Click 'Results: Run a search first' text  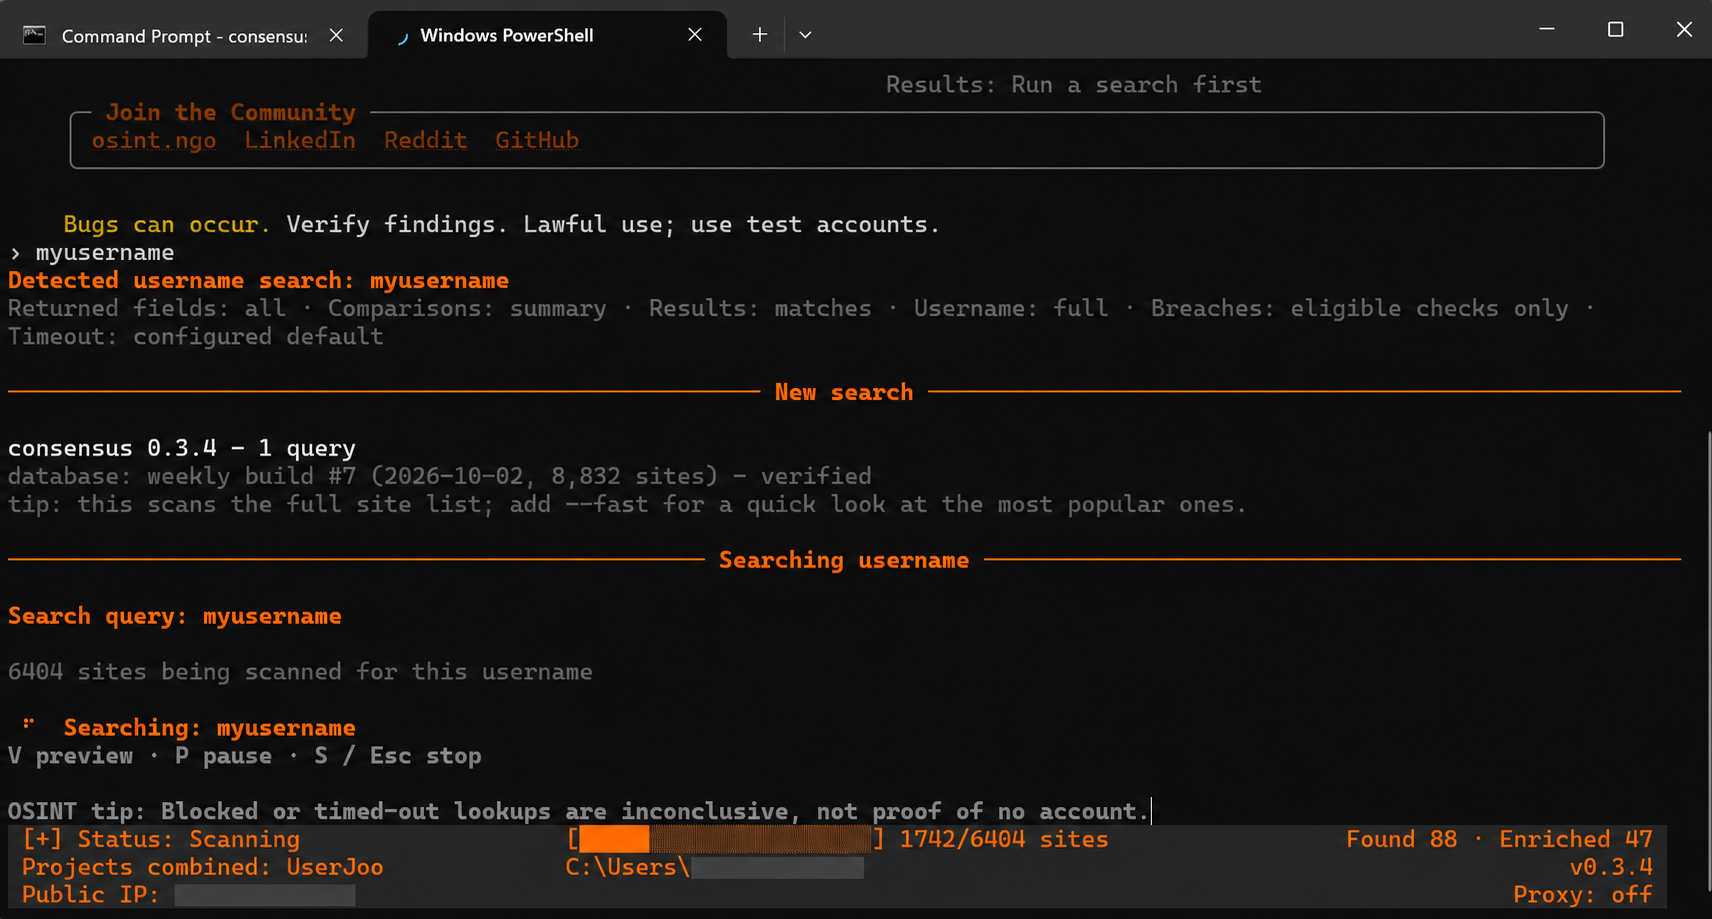pyautogui.click(x=1073, y=84)
